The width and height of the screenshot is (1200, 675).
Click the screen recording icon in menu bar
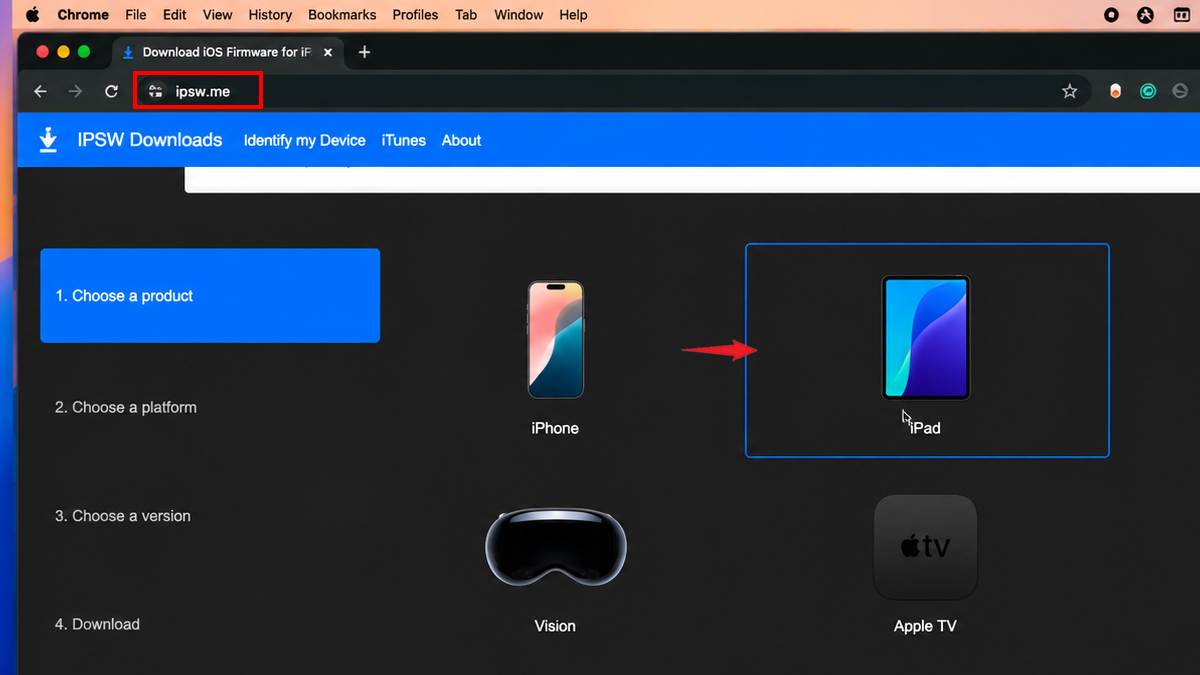pos(1111,15)
